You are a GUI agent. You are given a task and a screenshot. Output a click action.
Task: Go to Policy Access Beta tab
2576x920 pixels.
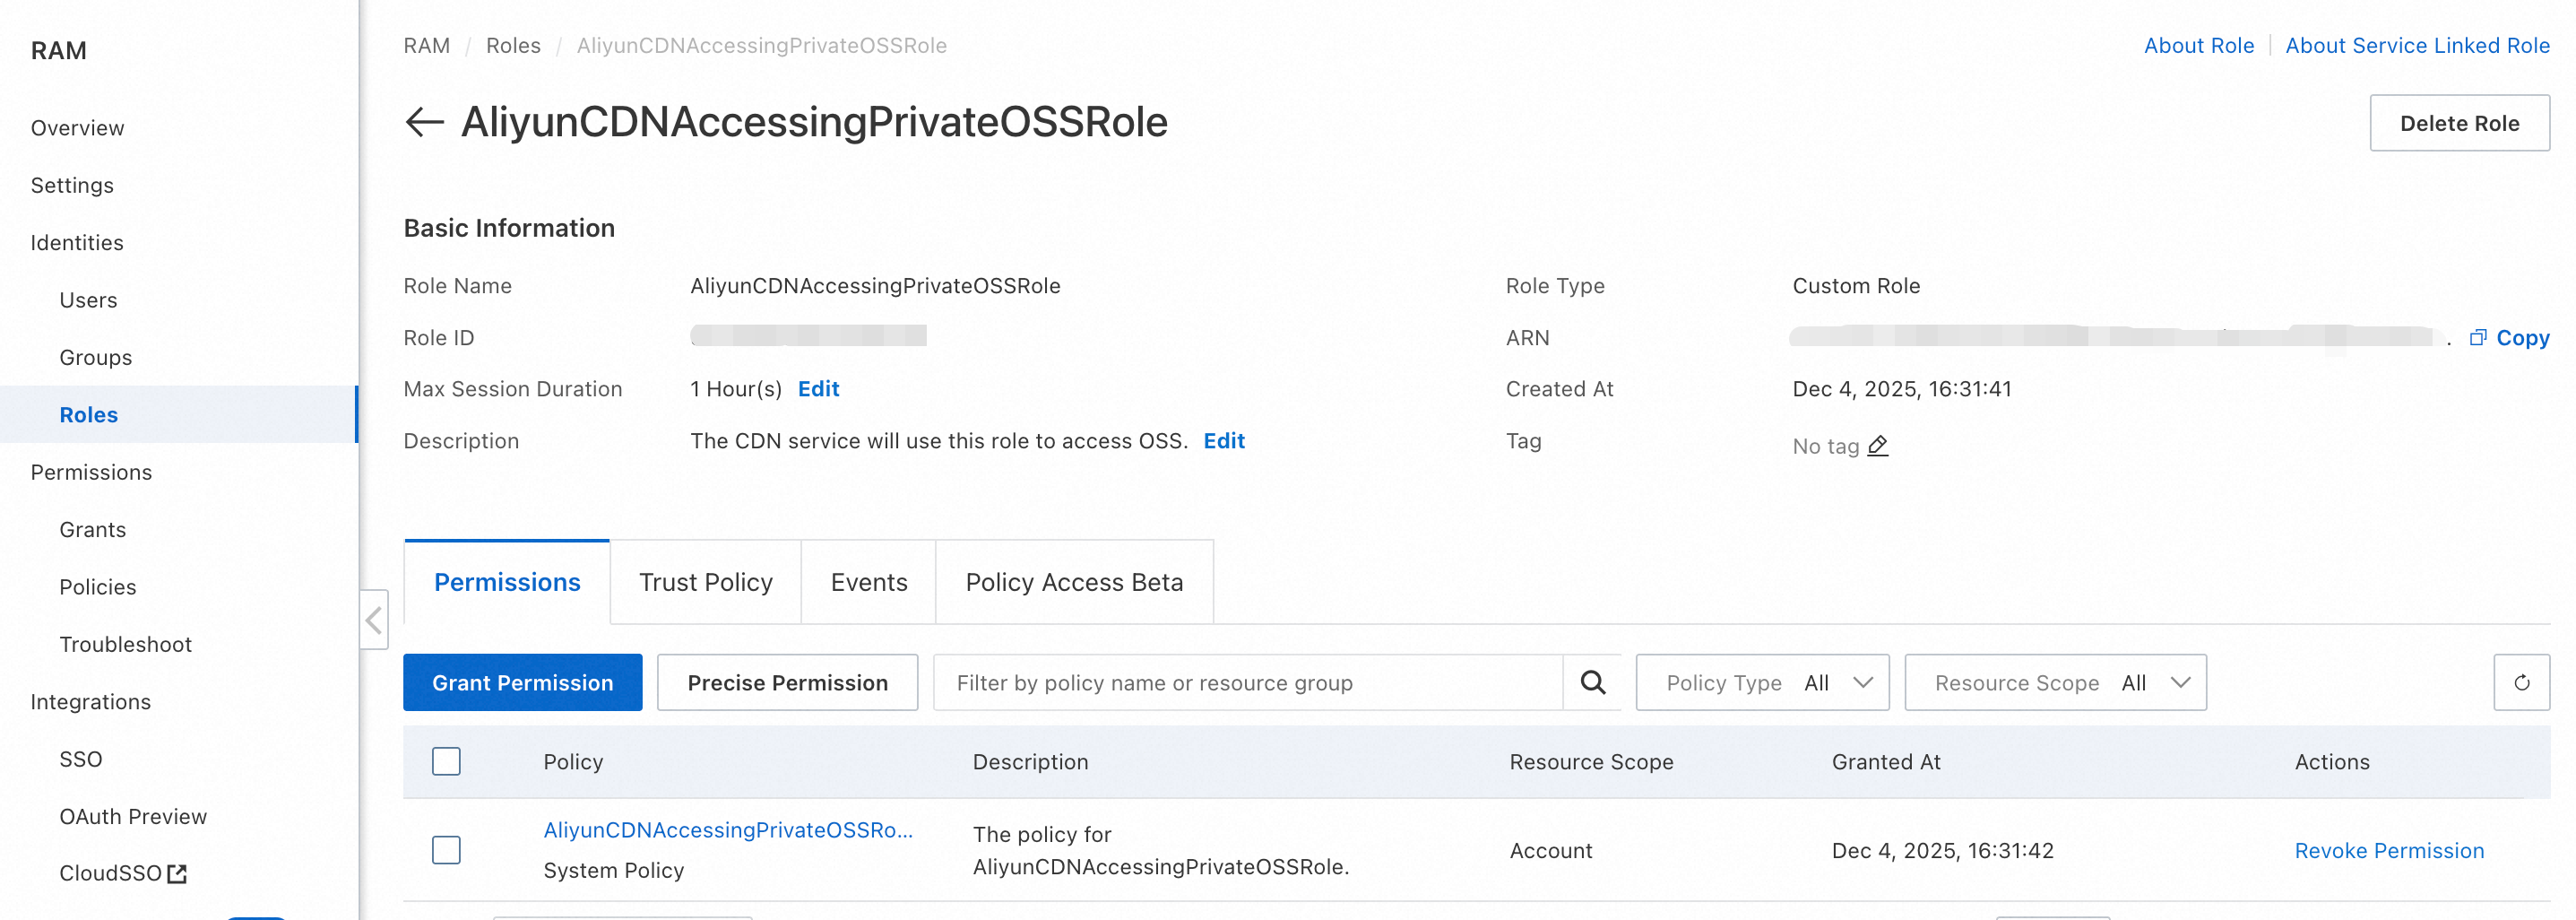click(x=1074, y=582)
